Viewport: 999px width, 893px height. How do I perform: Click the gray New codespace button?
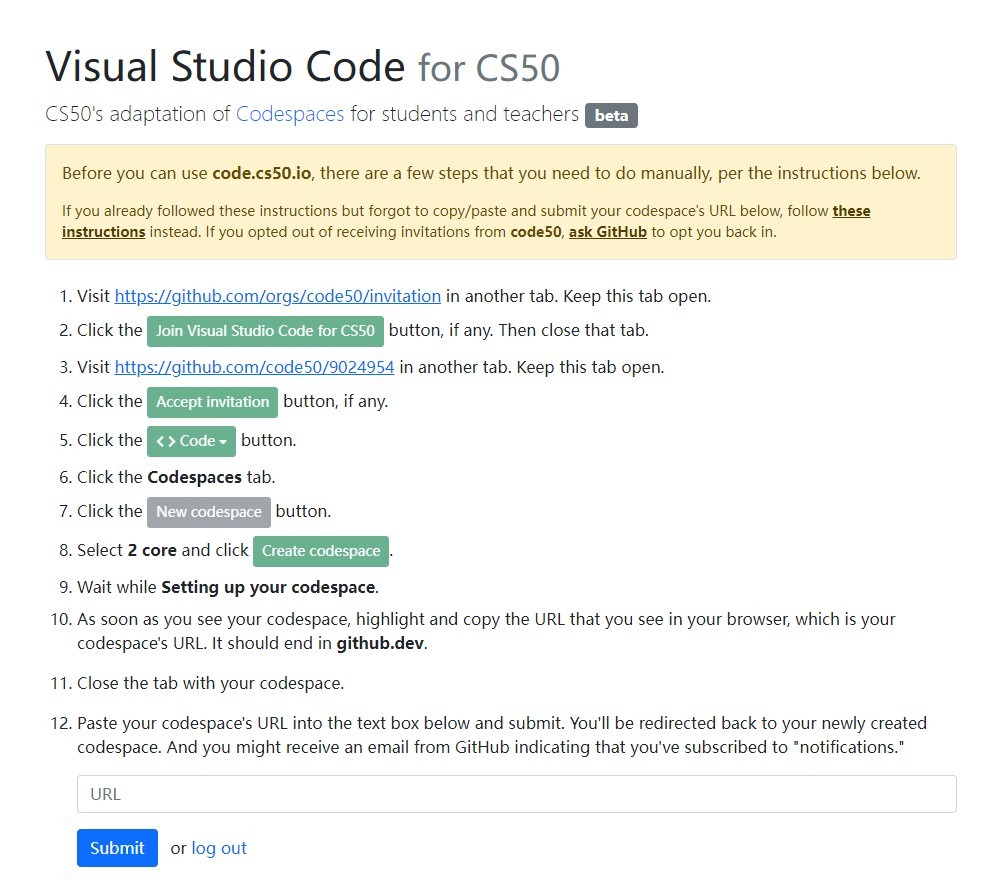(x=208, y=512)
